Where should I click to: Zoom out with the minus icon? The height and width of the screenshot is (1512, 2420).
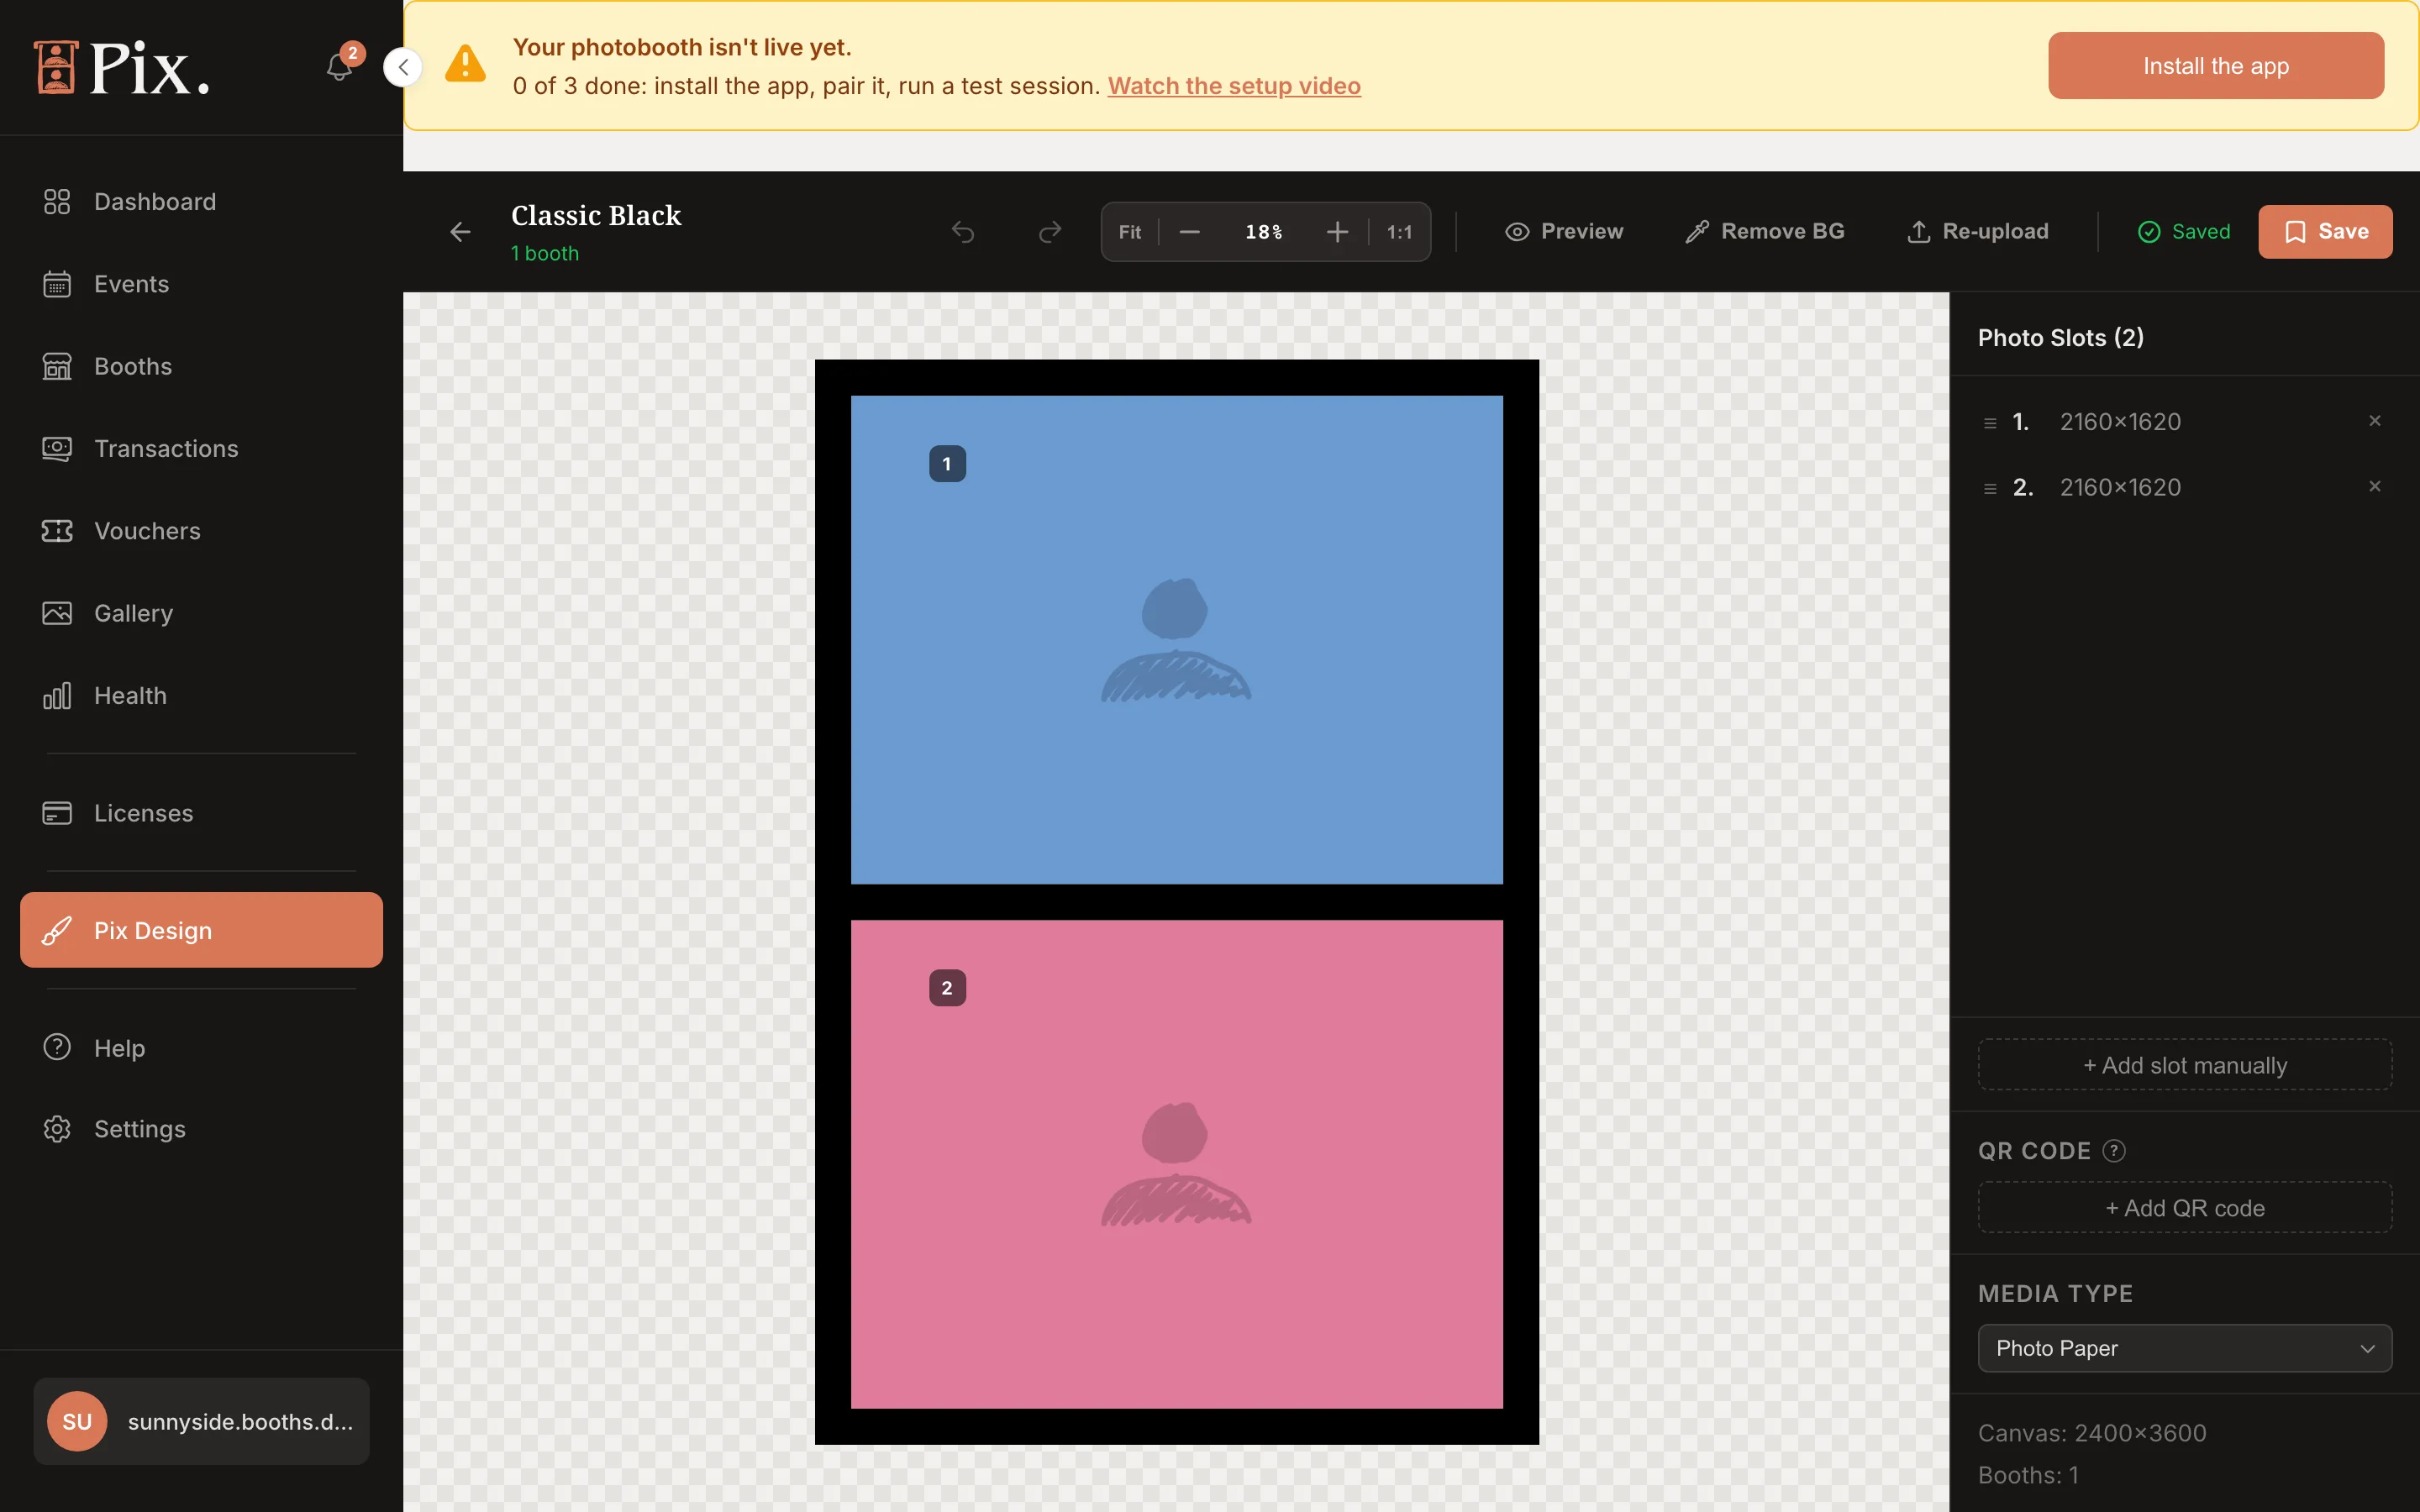point(1189,232)
